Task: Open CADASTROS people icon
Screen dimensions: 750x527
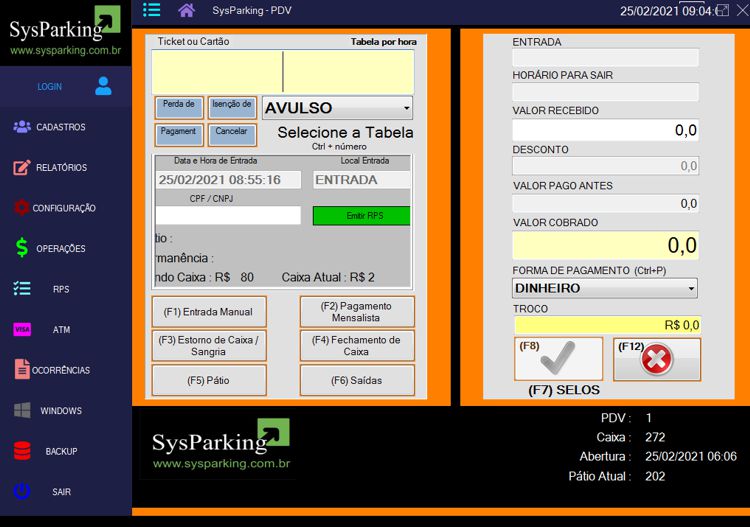Action: (22, 127)
